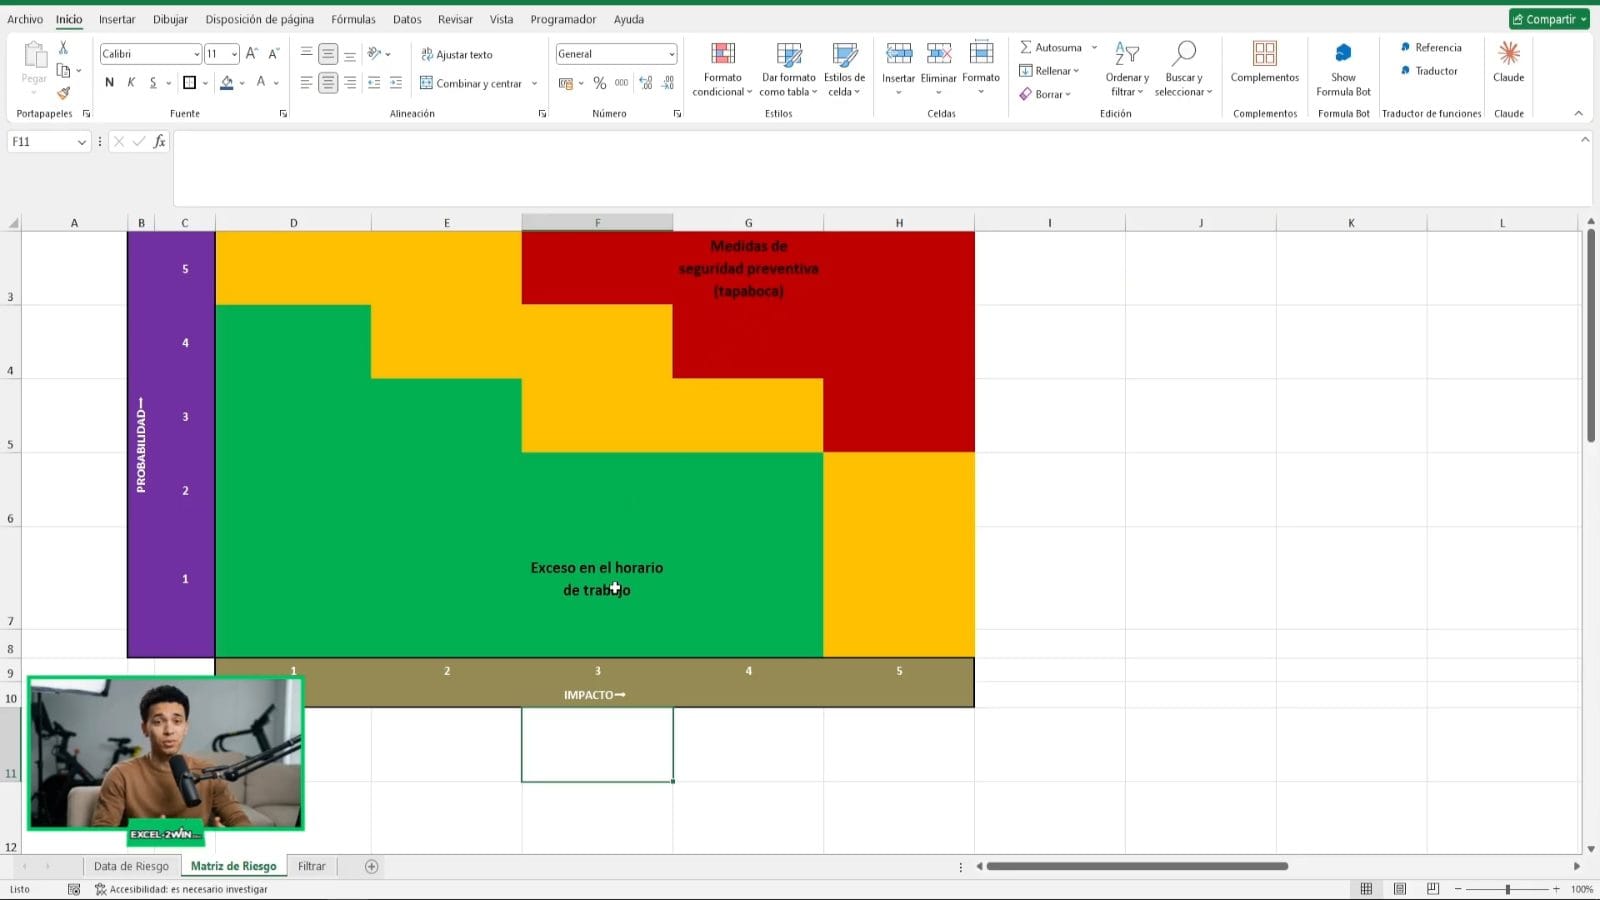Click the Compartir share button
This screenshot has height=900, width=1600.
[1549, 19]
